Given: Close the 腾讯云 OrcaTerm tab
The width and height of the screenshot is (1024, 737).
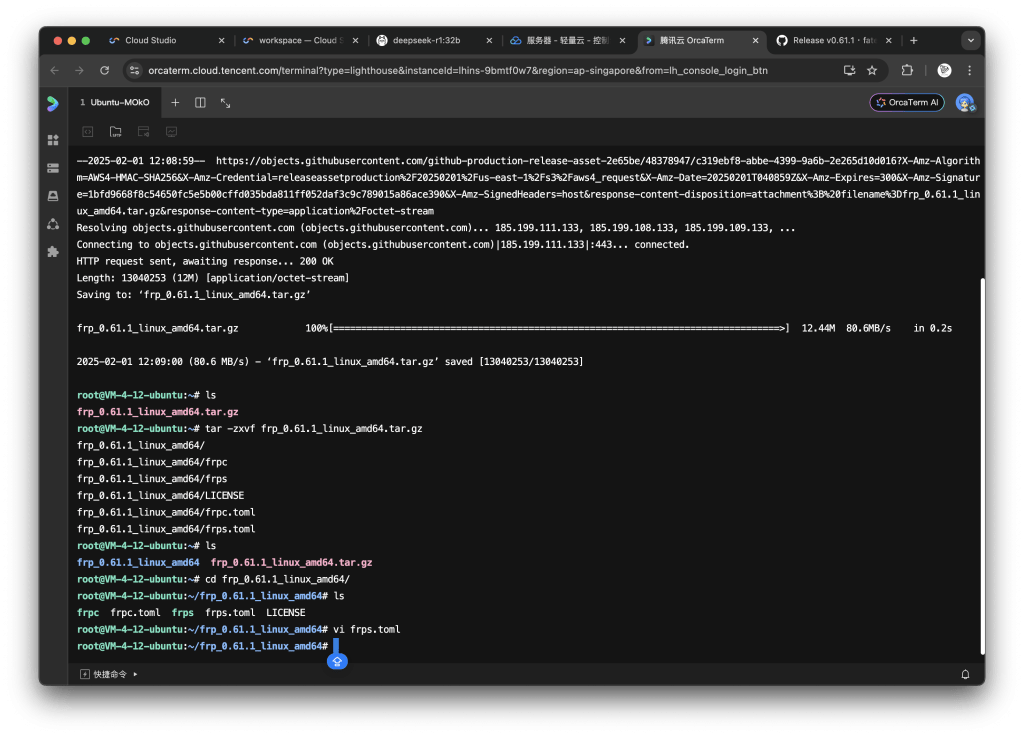Looking at the screenshot, I should click(756, 40).
